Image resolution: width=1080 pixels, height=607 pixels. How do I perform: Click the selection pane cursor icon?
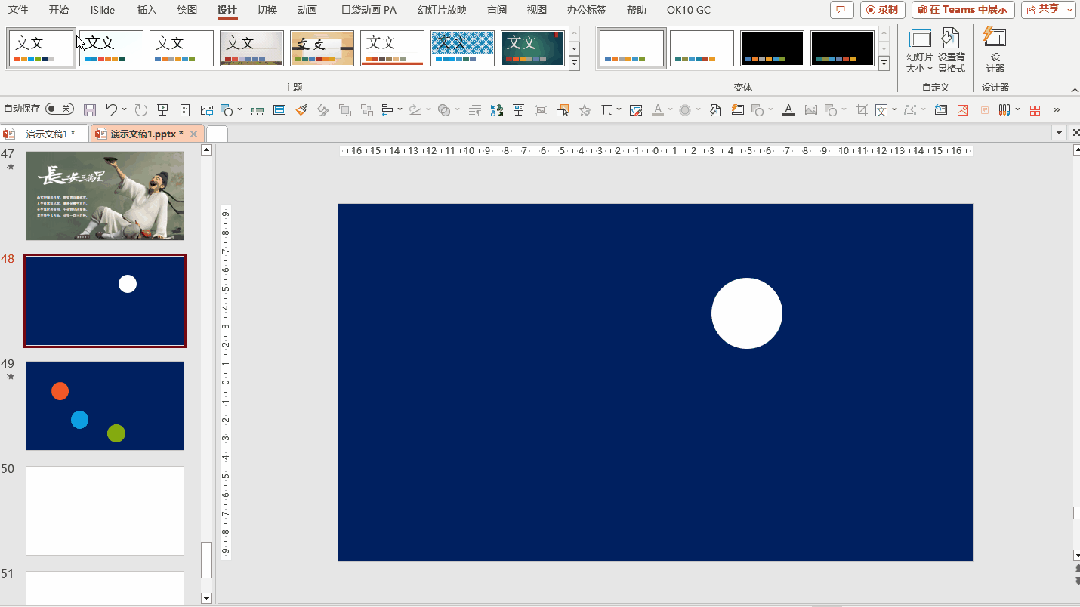(x=563, y=110)
